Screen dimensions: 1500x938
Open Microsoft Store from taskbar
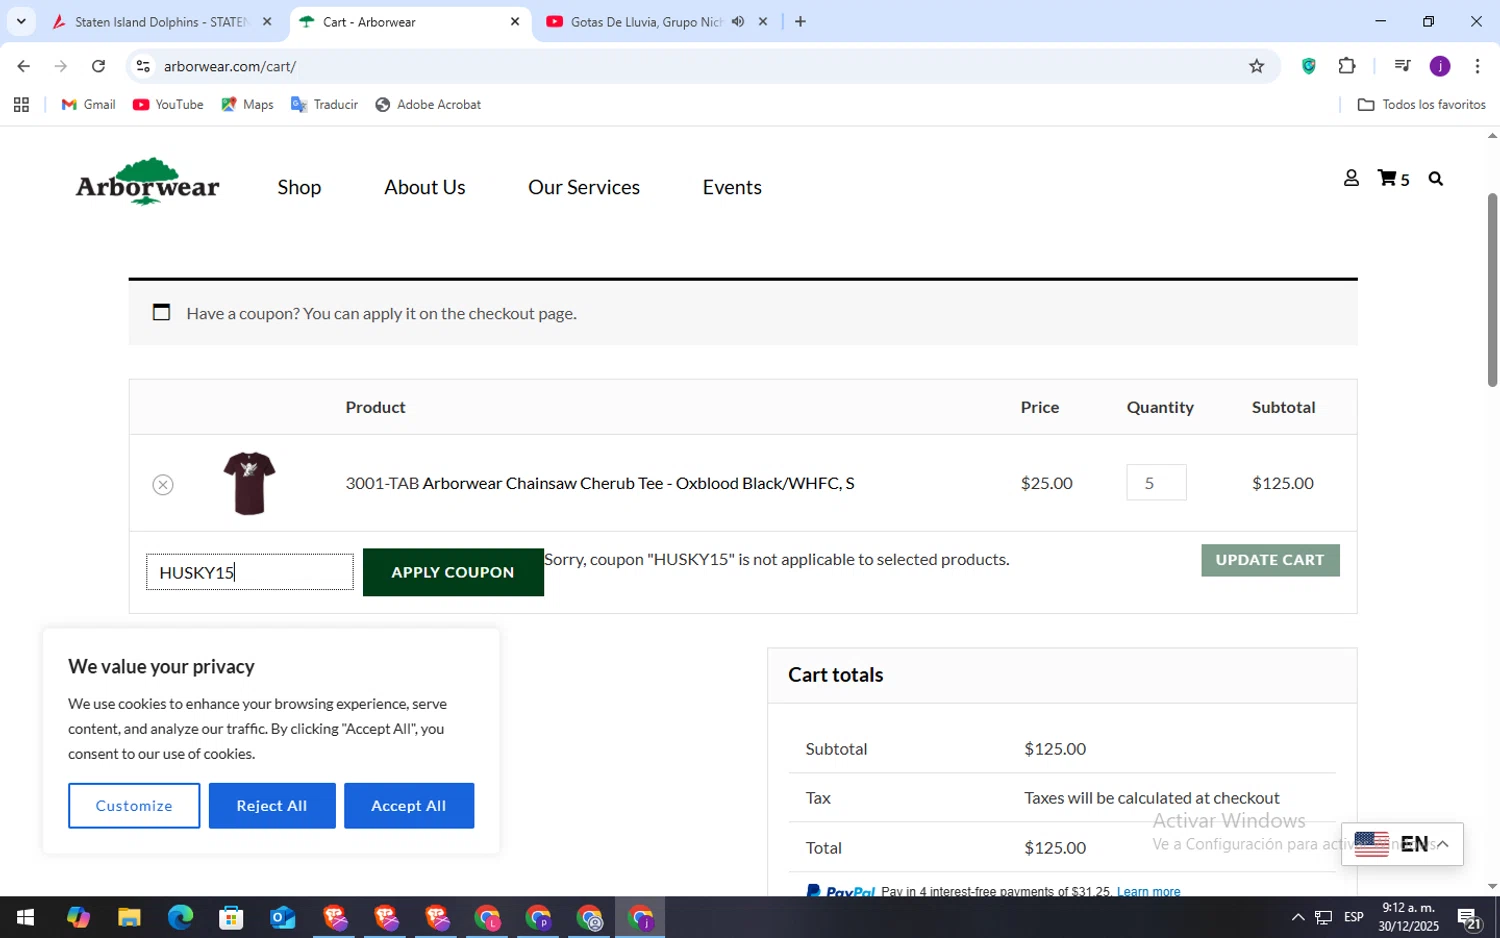pos(231,917)
